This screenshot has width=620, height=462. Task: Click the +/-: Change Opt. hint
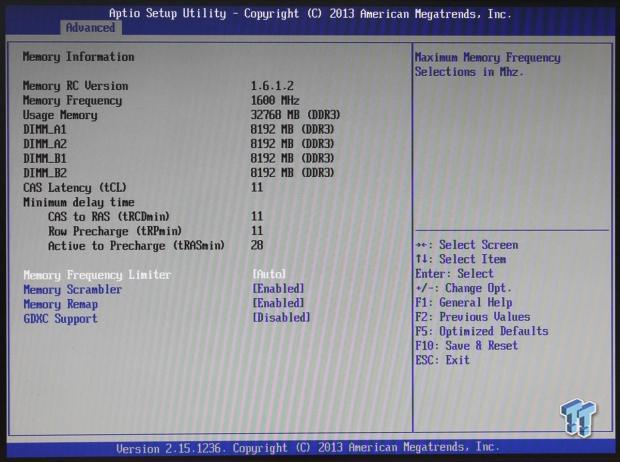click(463, 288)
